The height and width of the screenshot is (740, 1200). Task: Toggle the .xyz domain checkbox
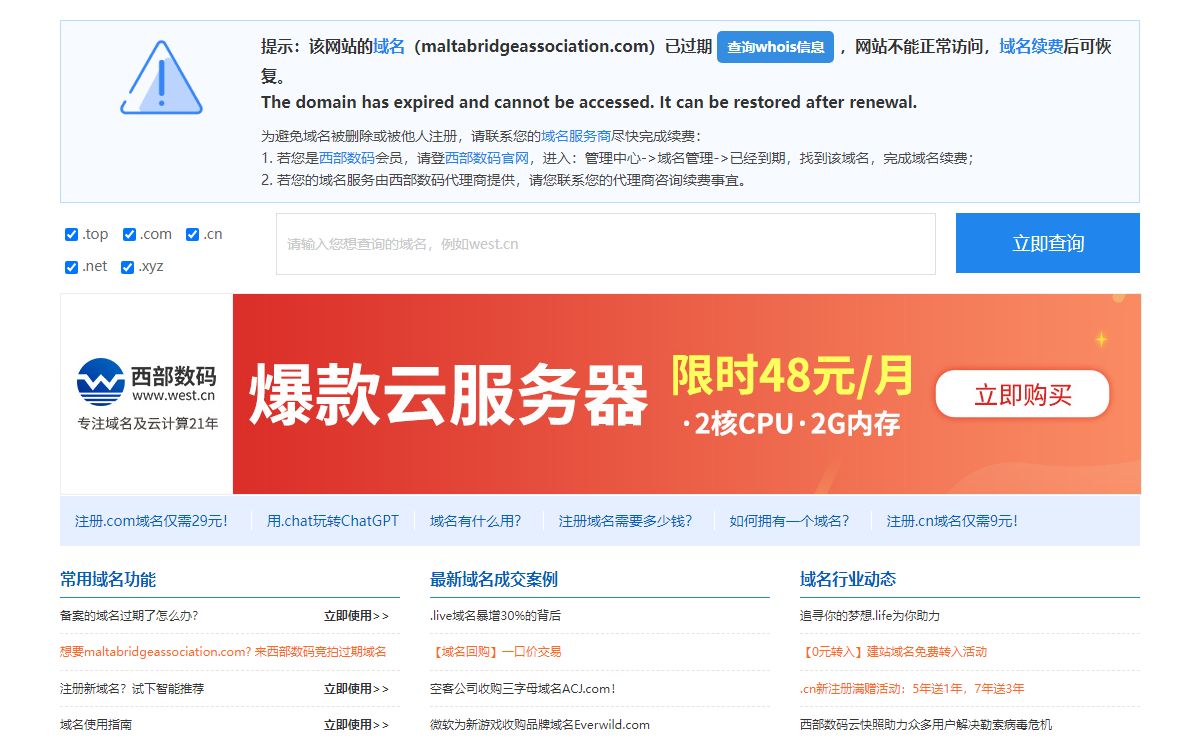click(127, 267)
